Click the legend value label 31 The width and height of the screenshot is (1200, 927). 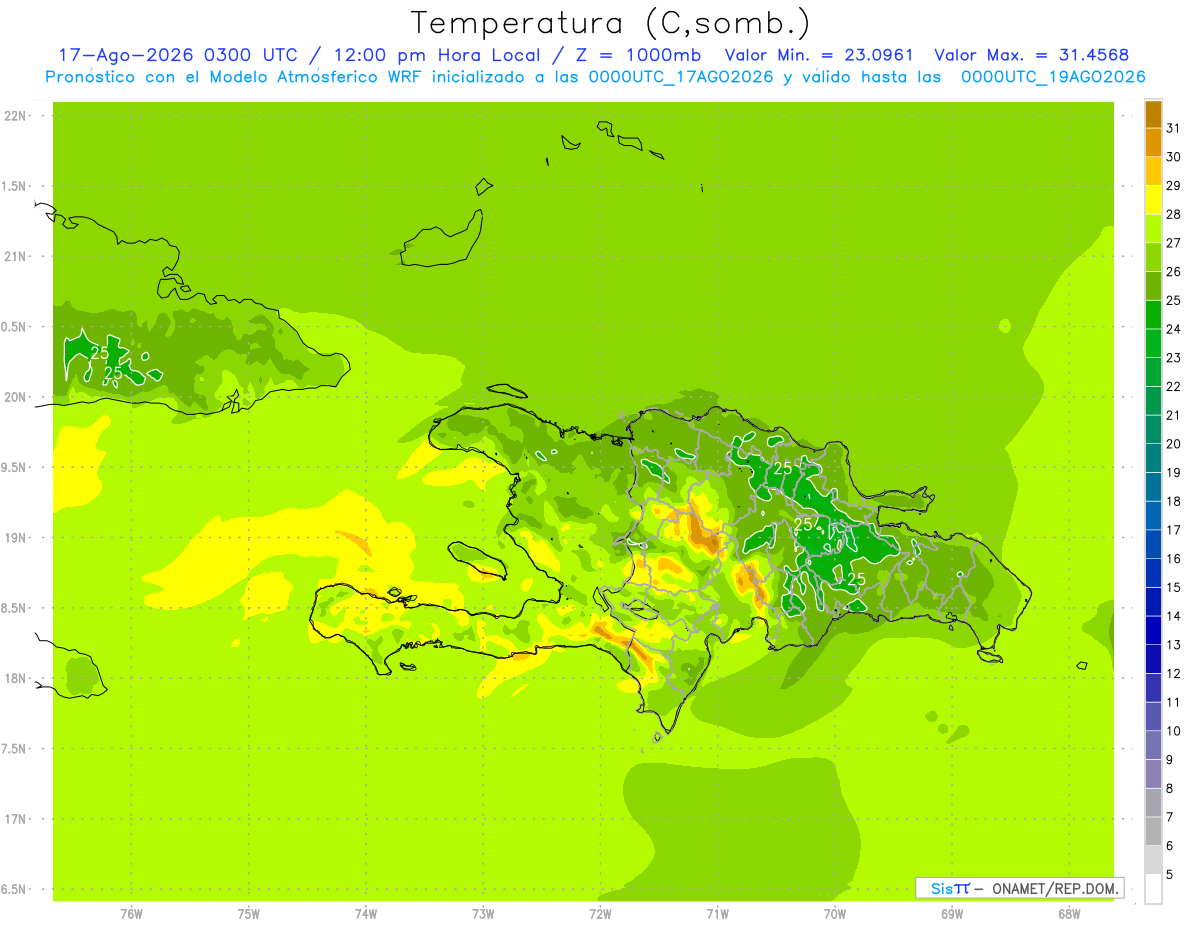1174,128
